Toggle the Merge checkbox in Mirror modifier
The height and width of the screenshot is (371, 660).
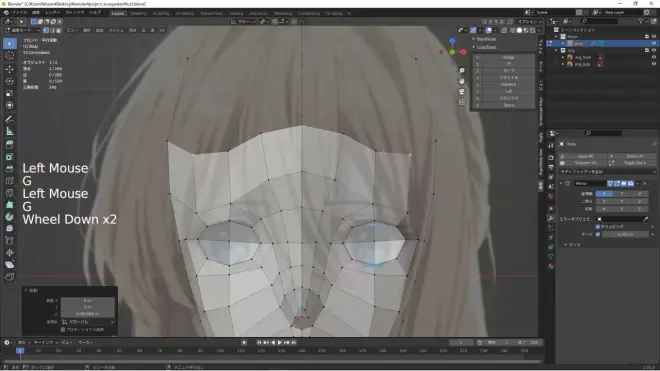598,234
